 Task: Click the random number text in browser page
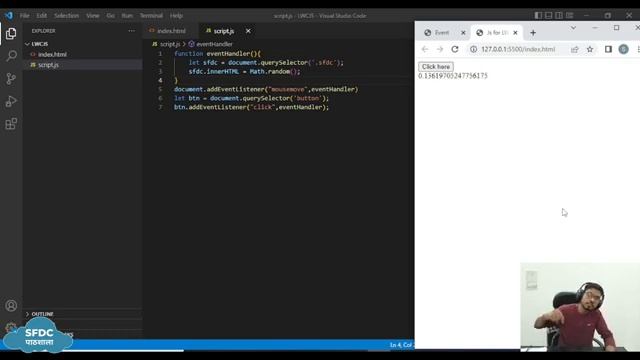[453, 76]
